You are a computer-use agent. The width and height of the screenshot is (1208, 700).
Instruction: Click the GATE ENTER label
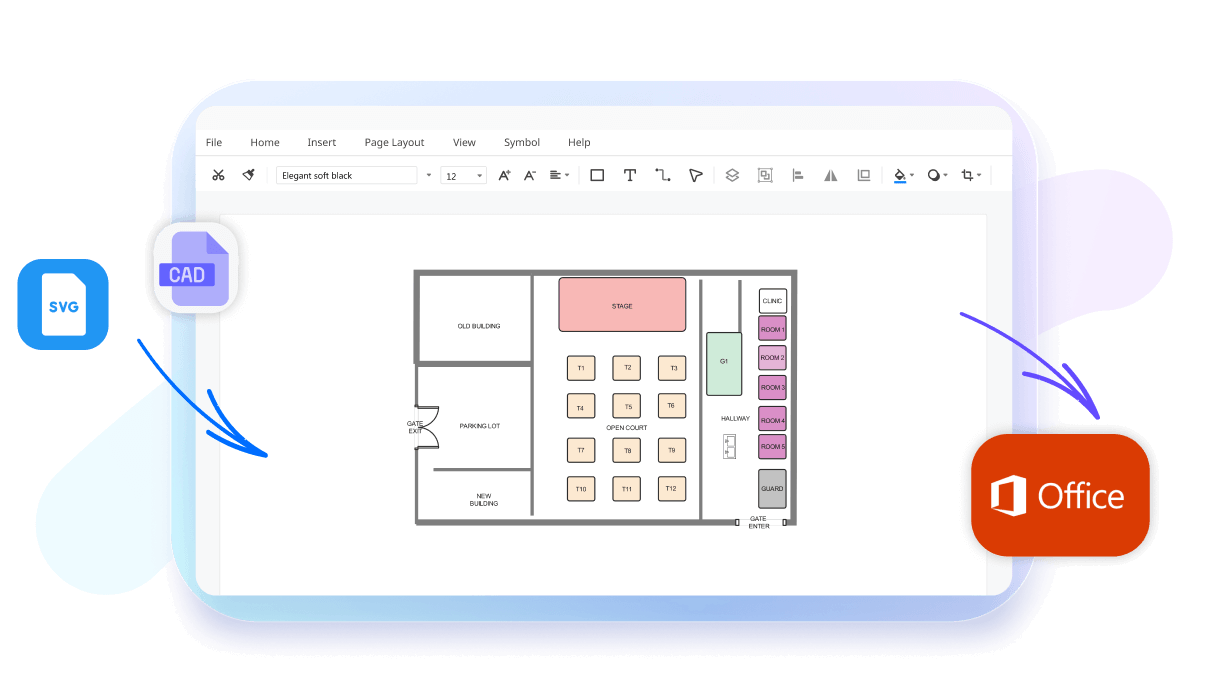(759, 522)
